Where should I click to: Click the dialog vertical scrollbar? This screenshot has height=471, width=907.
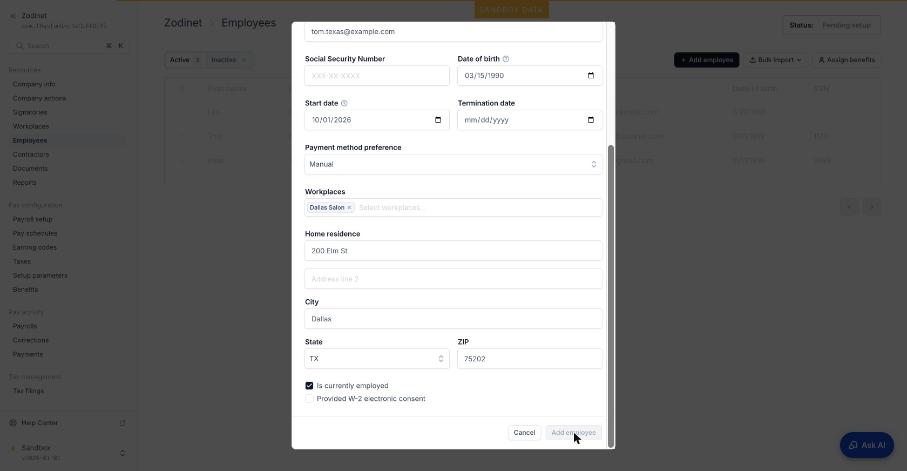click(610, 296)
